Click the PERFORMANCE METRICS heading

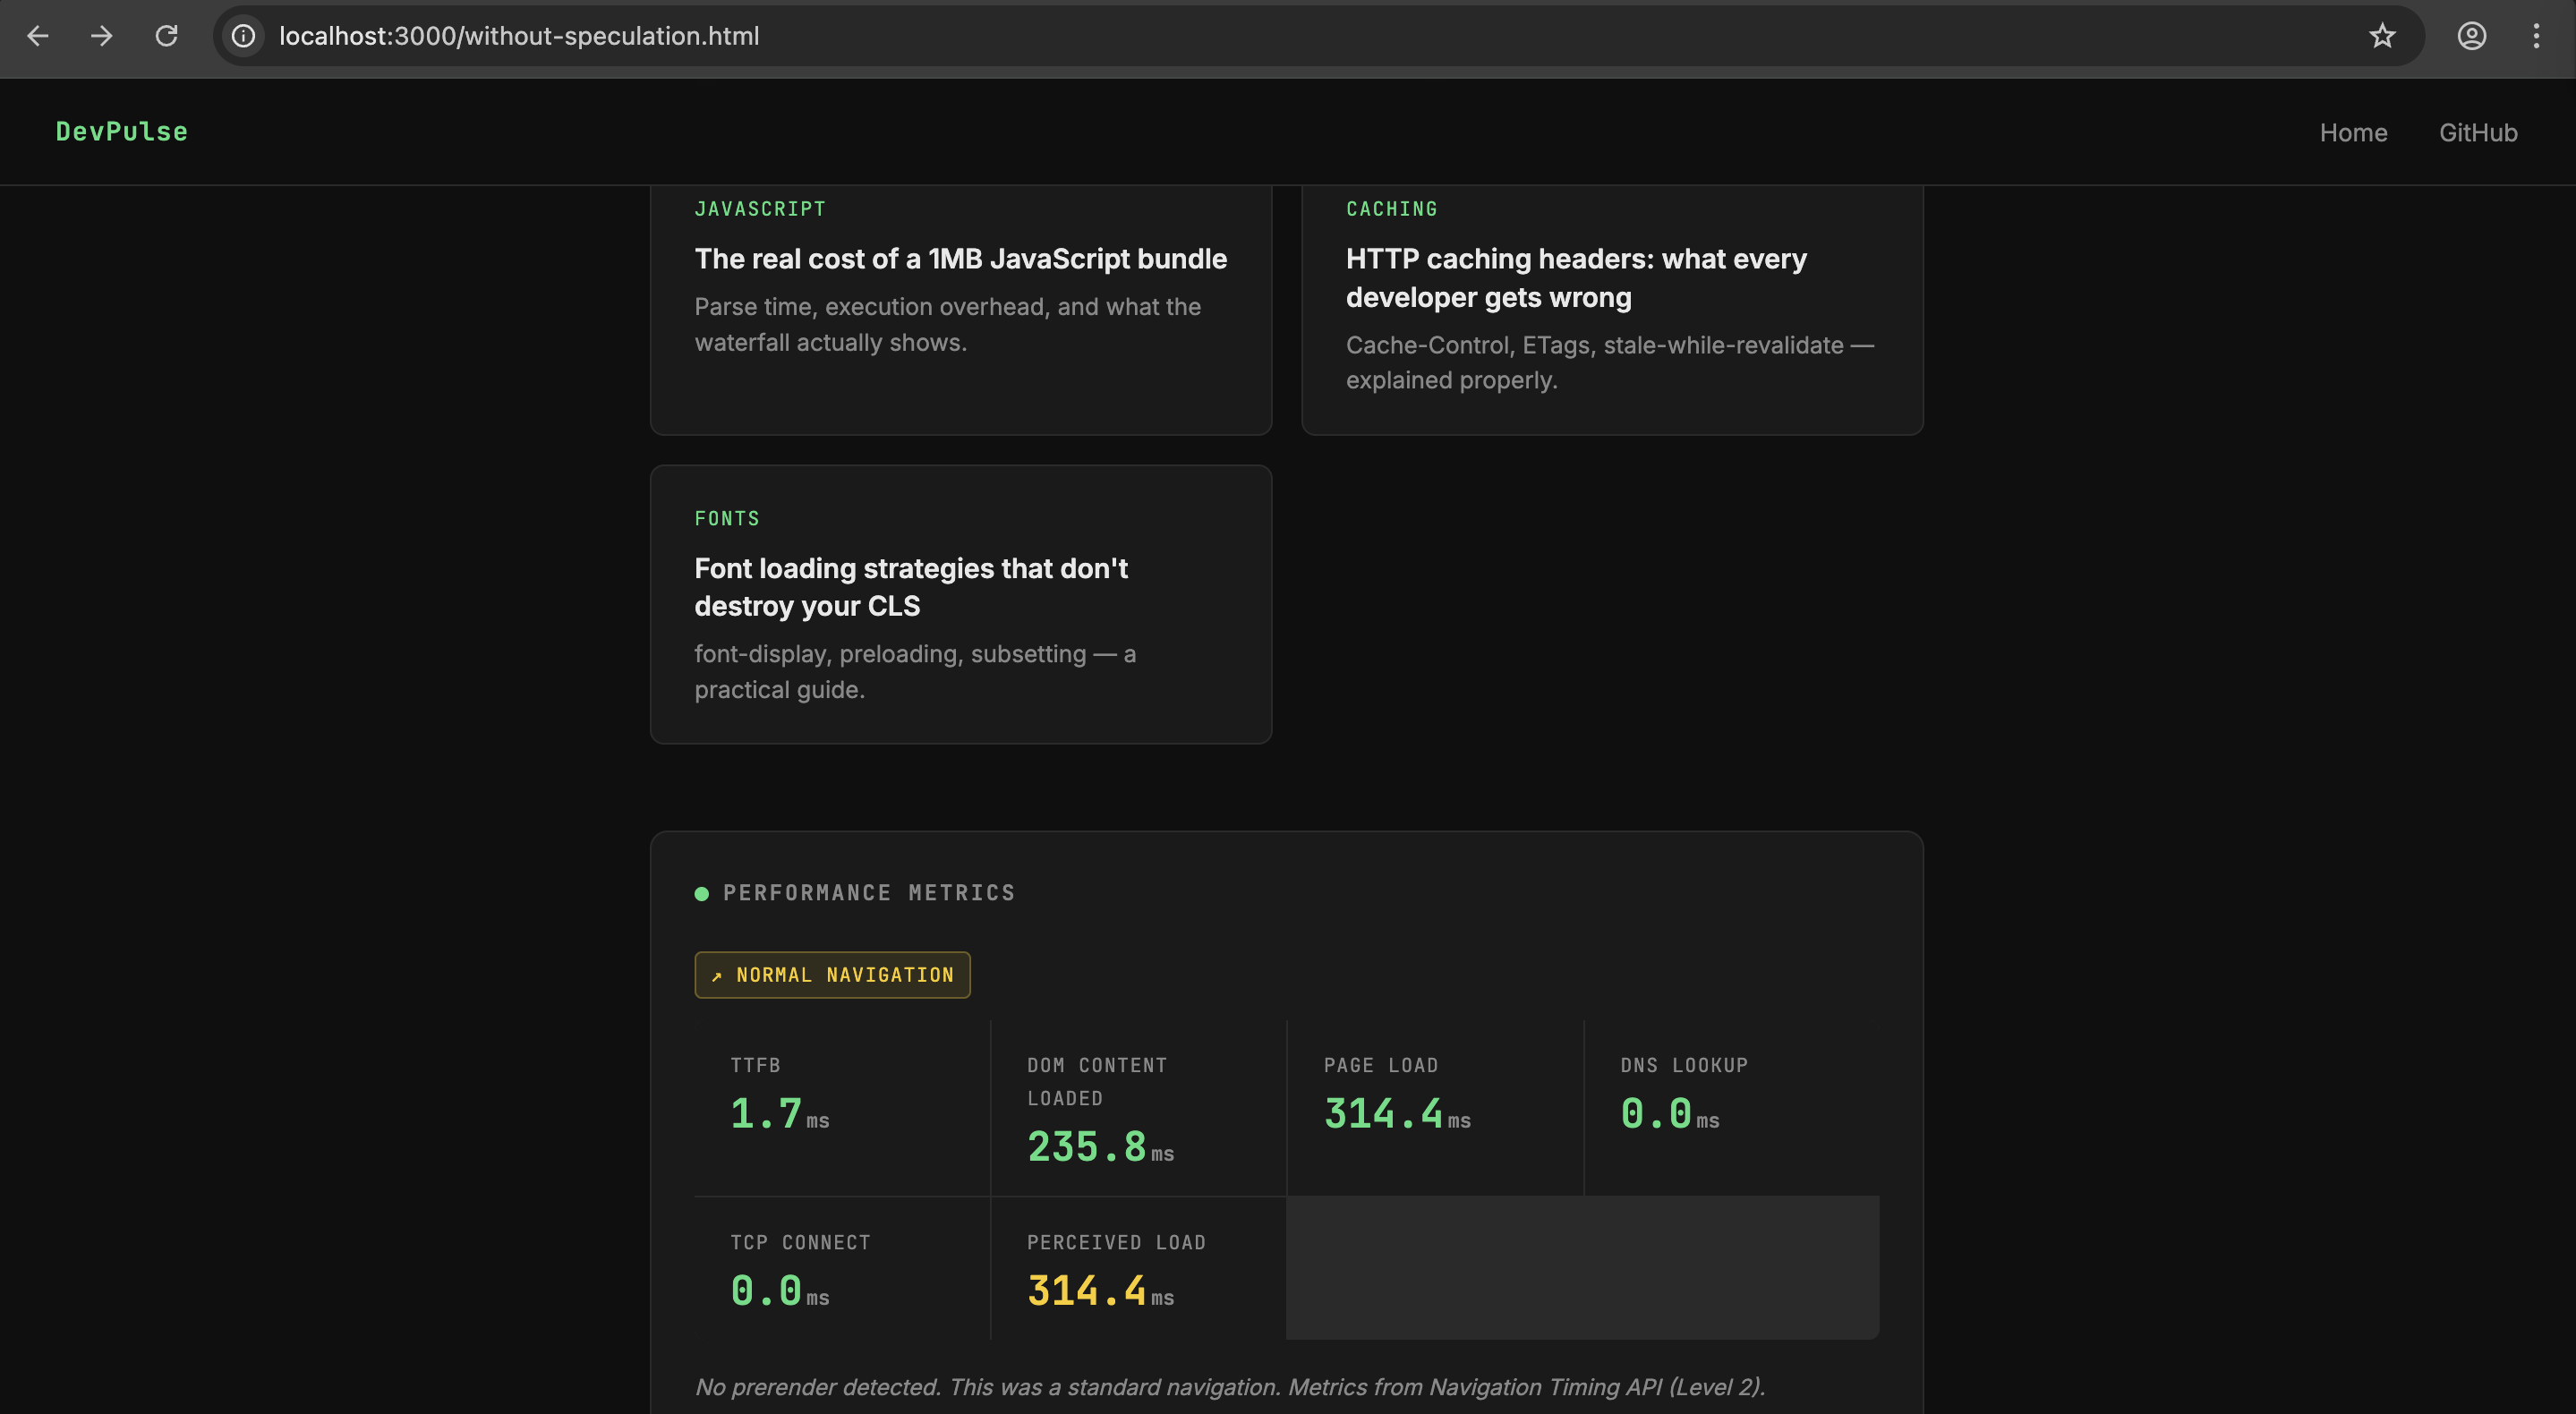869,893
